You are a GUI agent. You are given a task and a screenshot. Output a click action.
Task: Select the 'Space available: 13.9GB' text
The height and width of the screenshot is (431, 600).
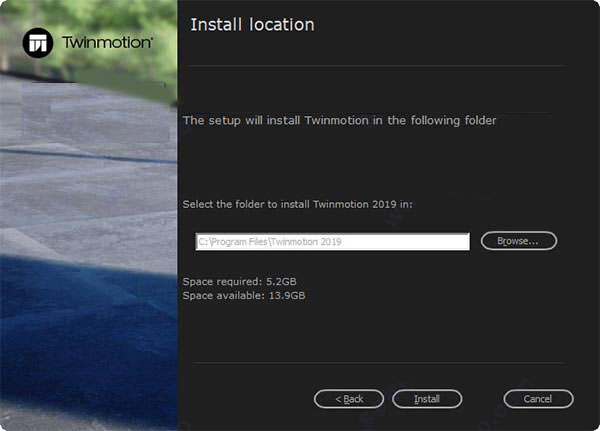click(x=244, y=295)
